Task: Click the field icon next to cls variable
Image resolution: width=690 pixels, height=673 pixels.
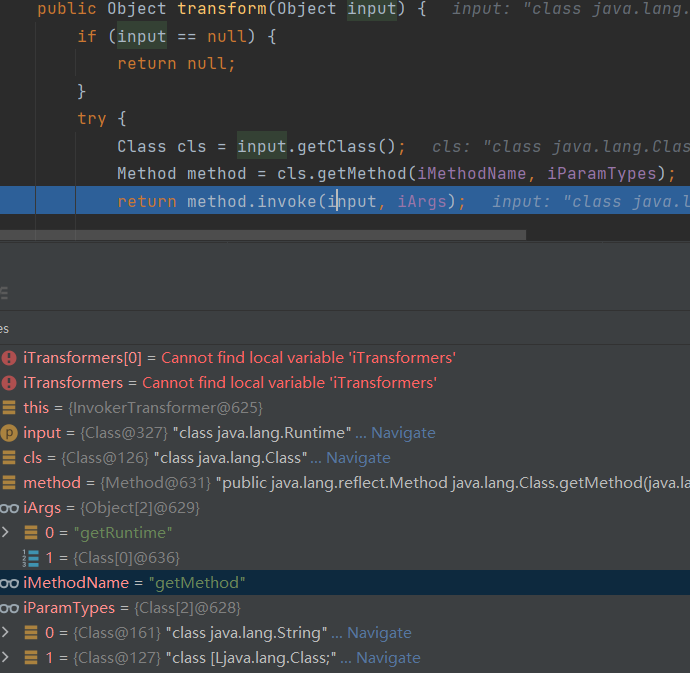Action: pyautogui.click(x=9, y=458)
